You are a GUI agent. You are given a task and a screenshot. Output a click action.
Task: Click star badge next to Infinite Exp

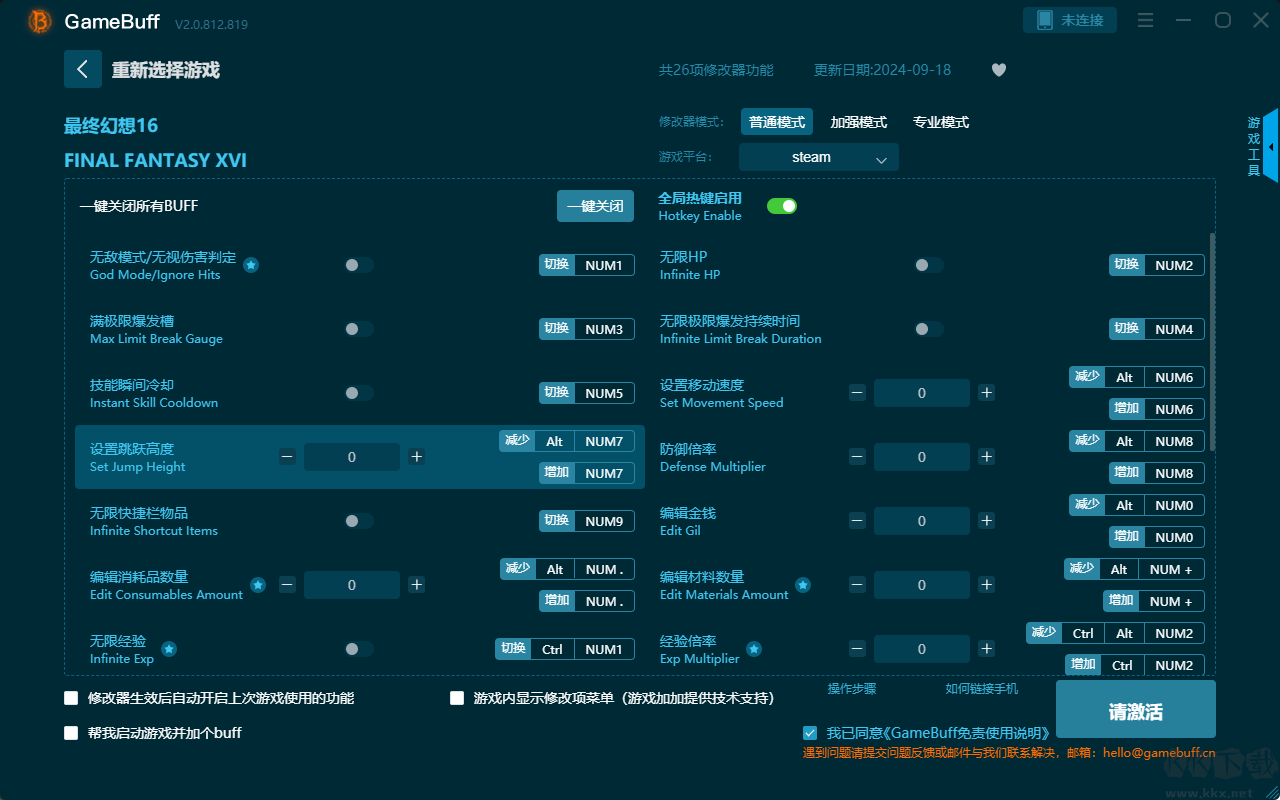pyautogui.click(x=169, y=649)
